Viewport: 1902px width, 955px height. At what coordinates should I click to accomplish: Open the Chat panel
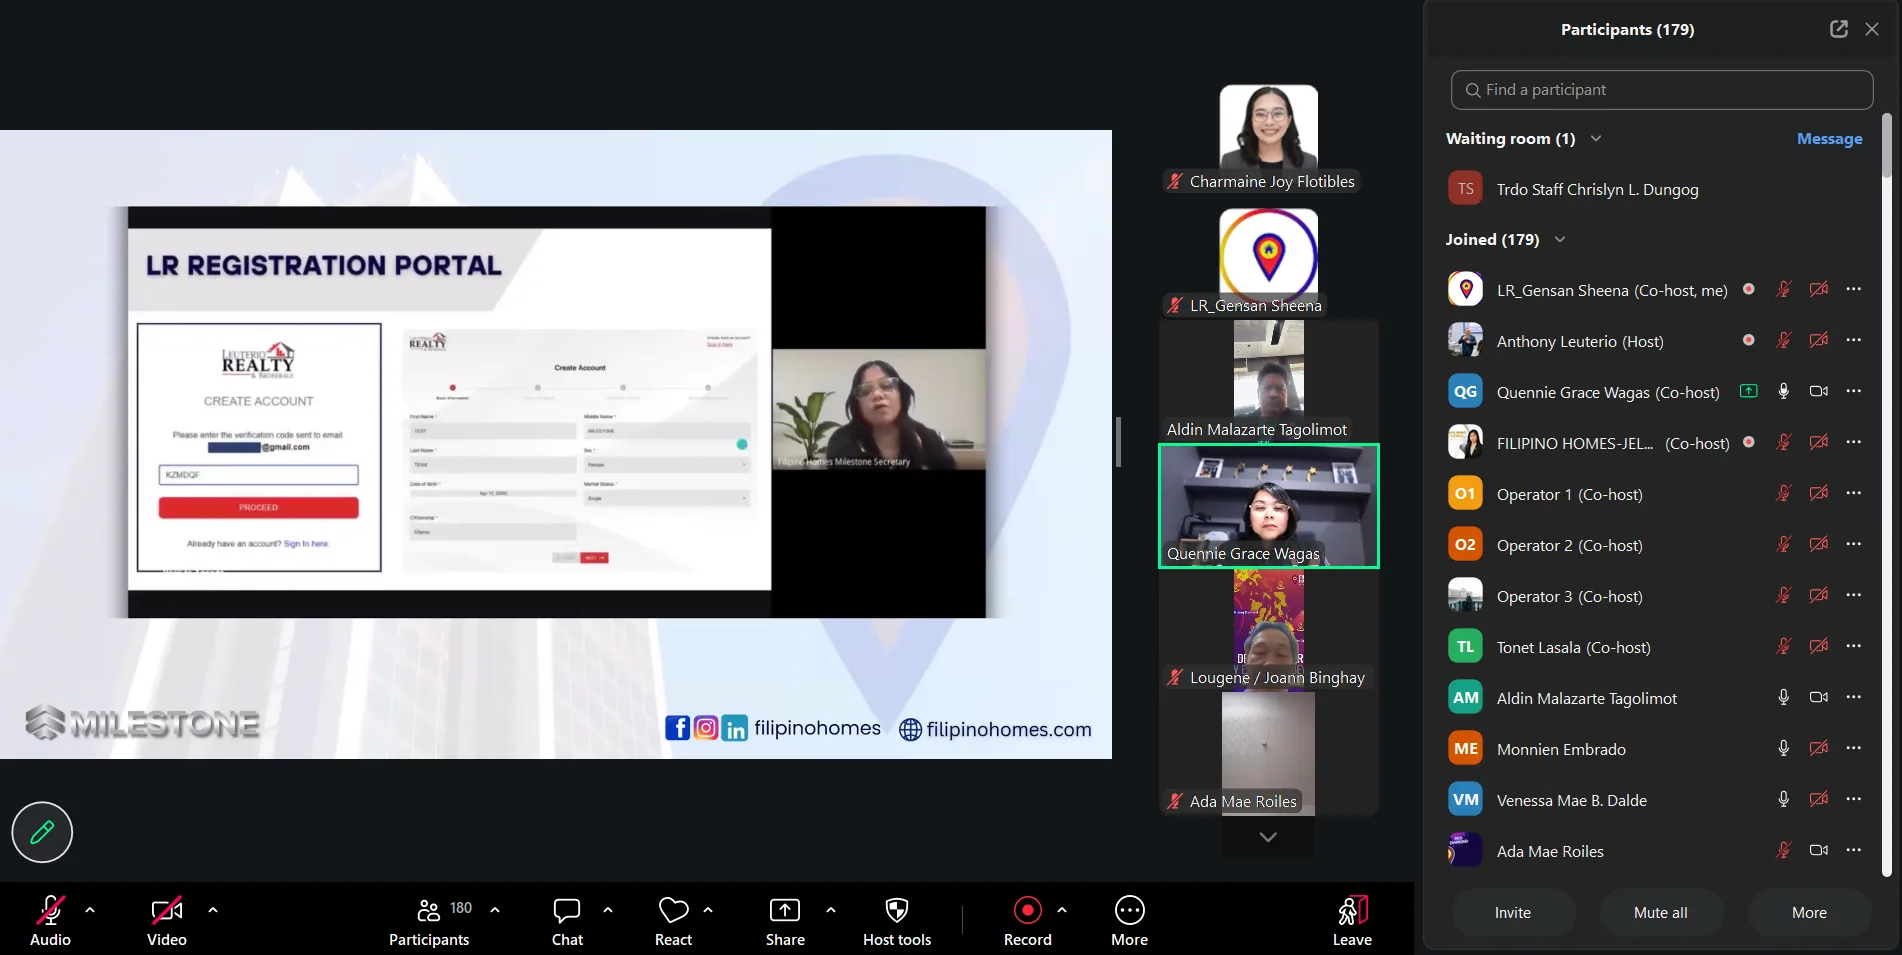pos(567,920)
